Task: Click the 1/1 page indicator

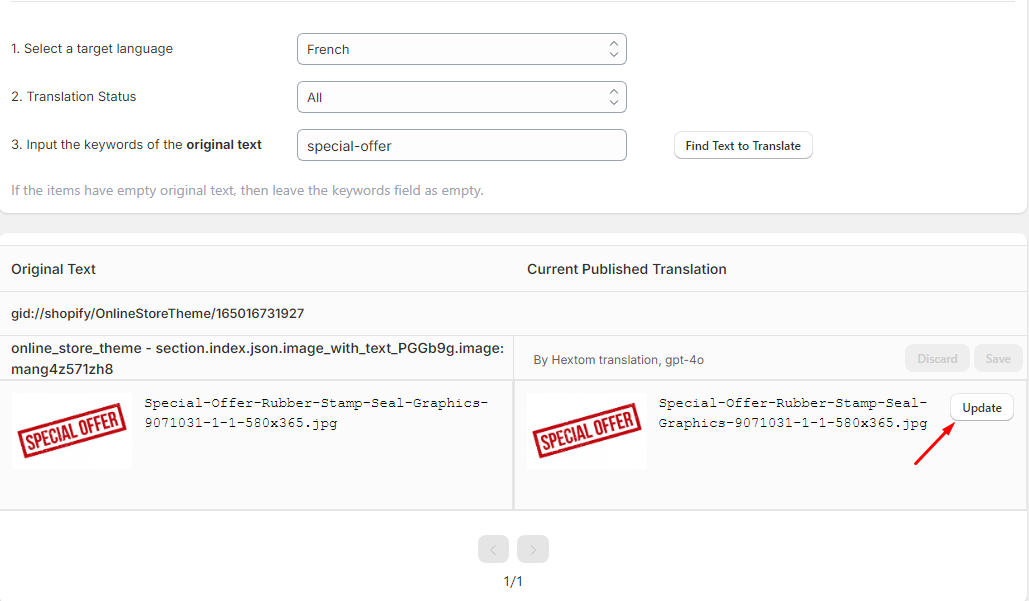Action: coord(513,581)
